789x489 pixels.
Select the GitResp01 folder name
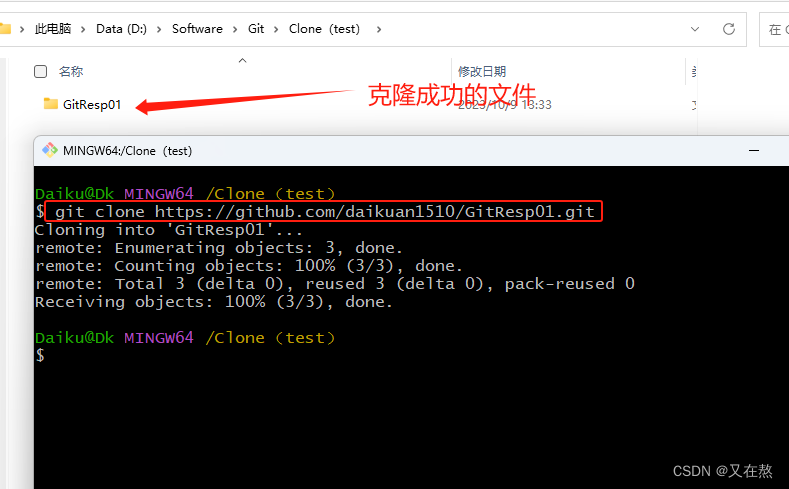[92, 105]
